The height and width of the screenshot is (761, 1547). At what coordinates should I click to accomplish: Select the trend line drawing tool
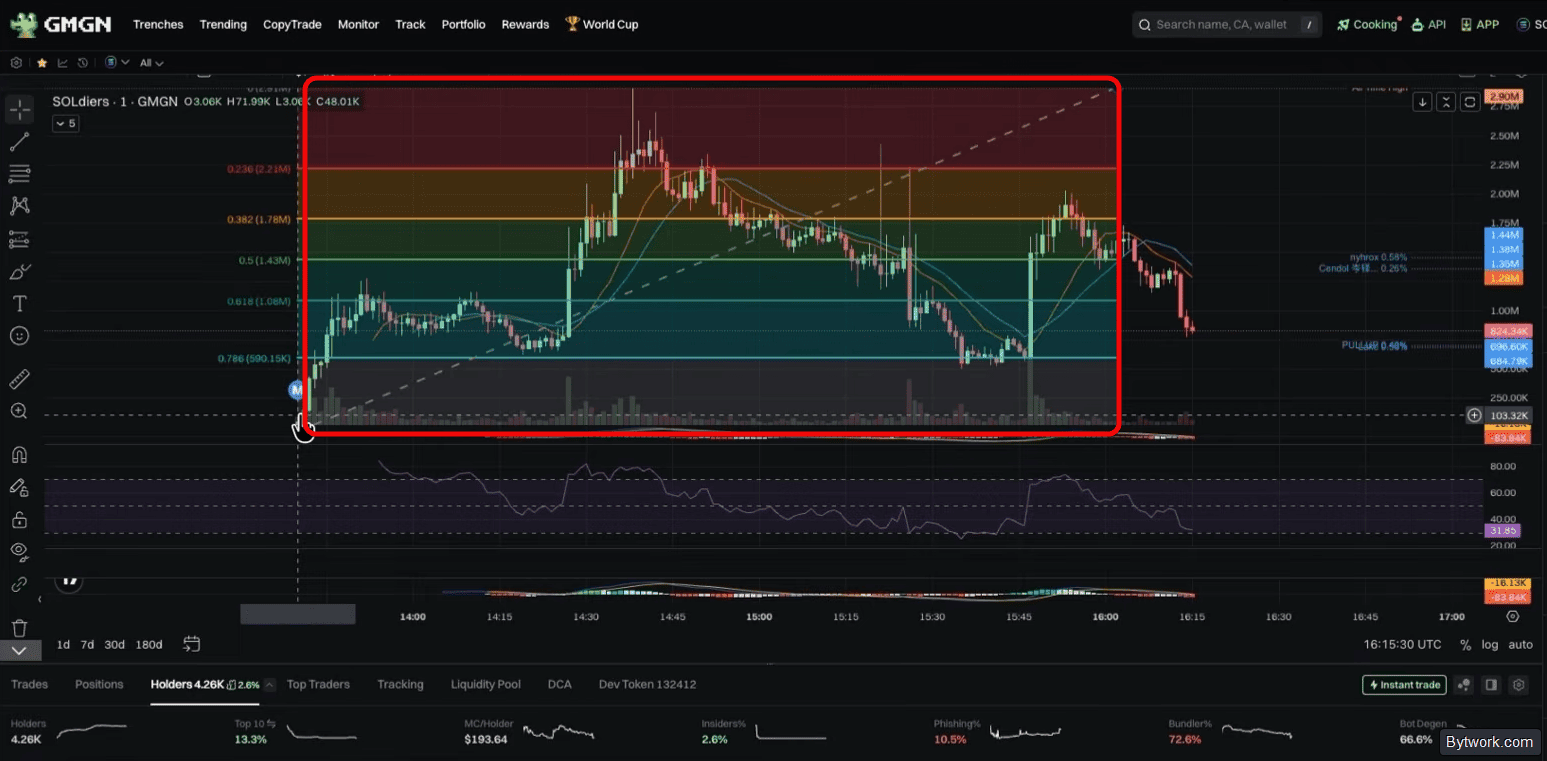click(19, 141)
